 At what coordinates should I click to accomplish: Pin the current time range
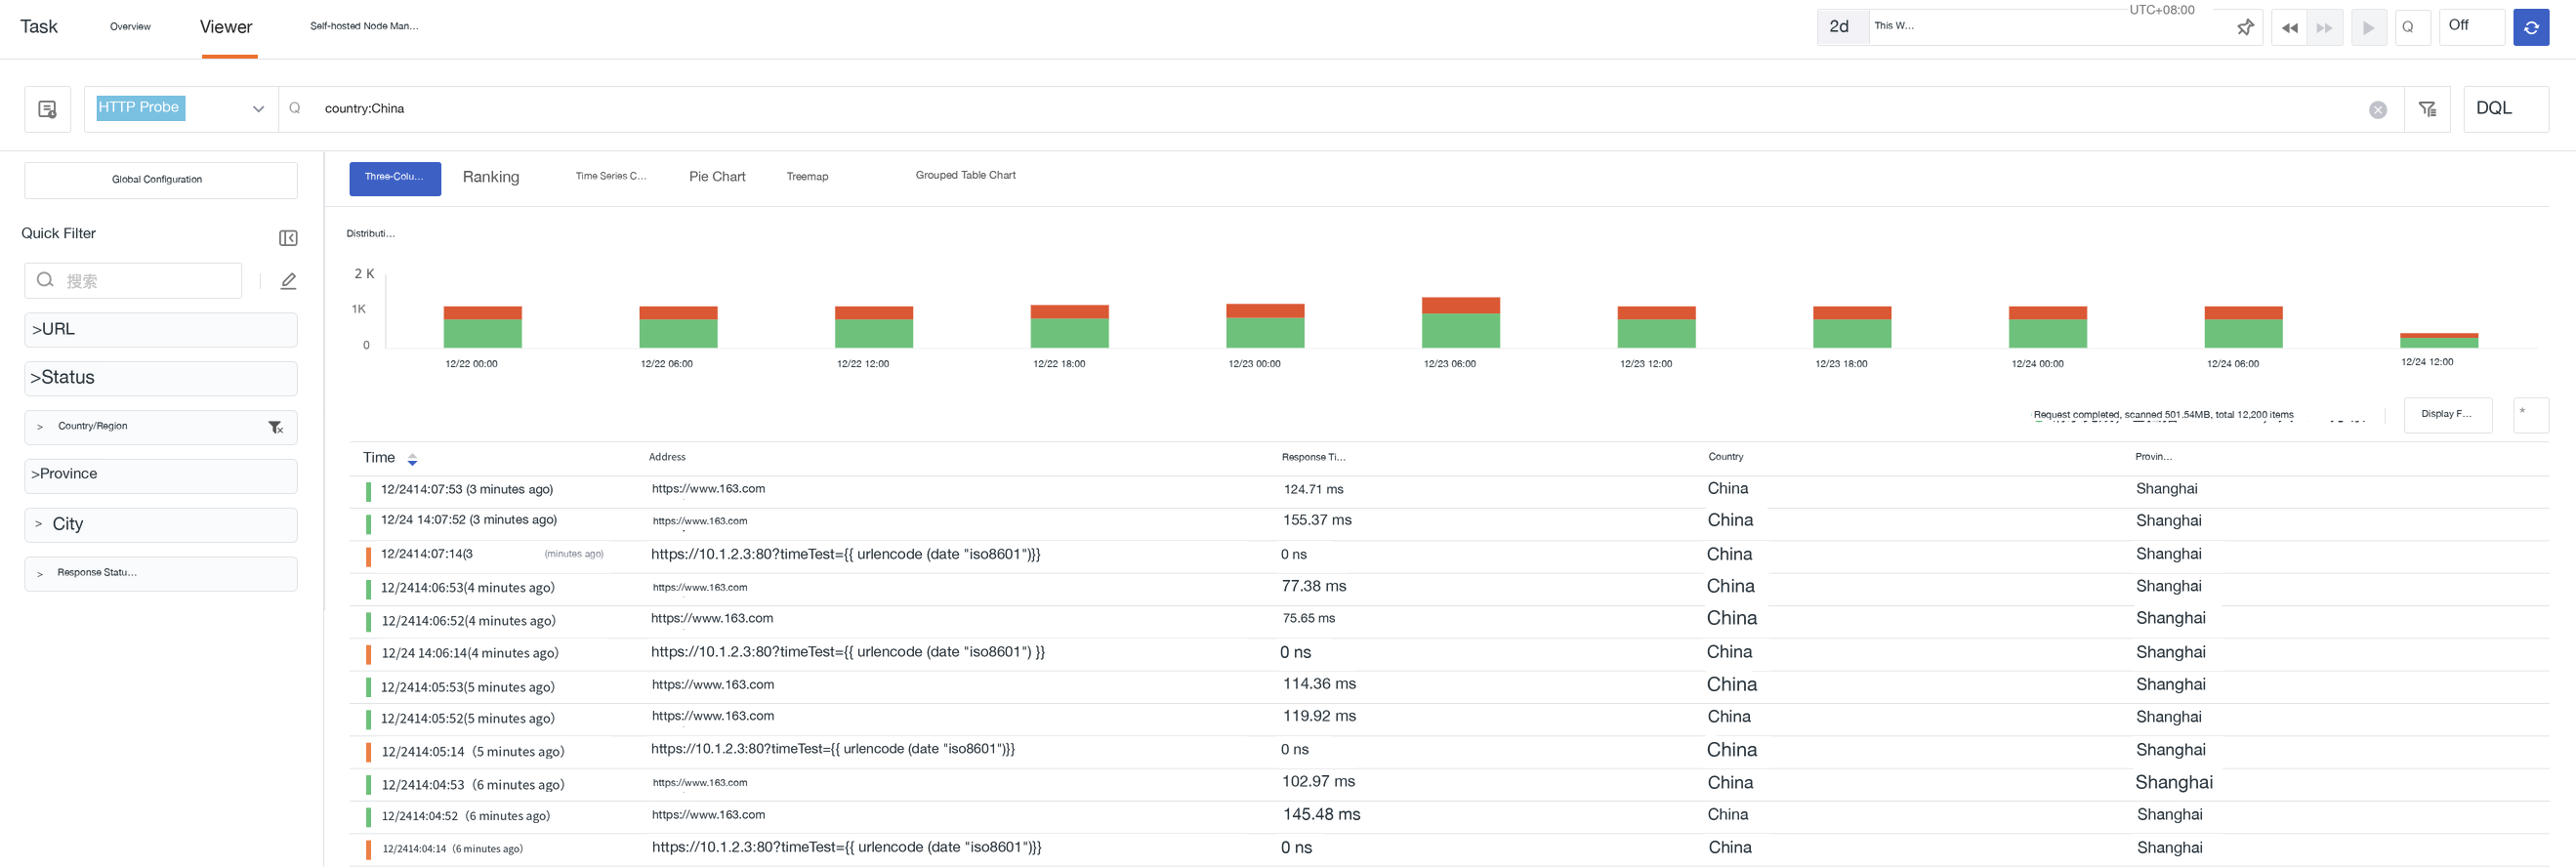click(2245, 27)
